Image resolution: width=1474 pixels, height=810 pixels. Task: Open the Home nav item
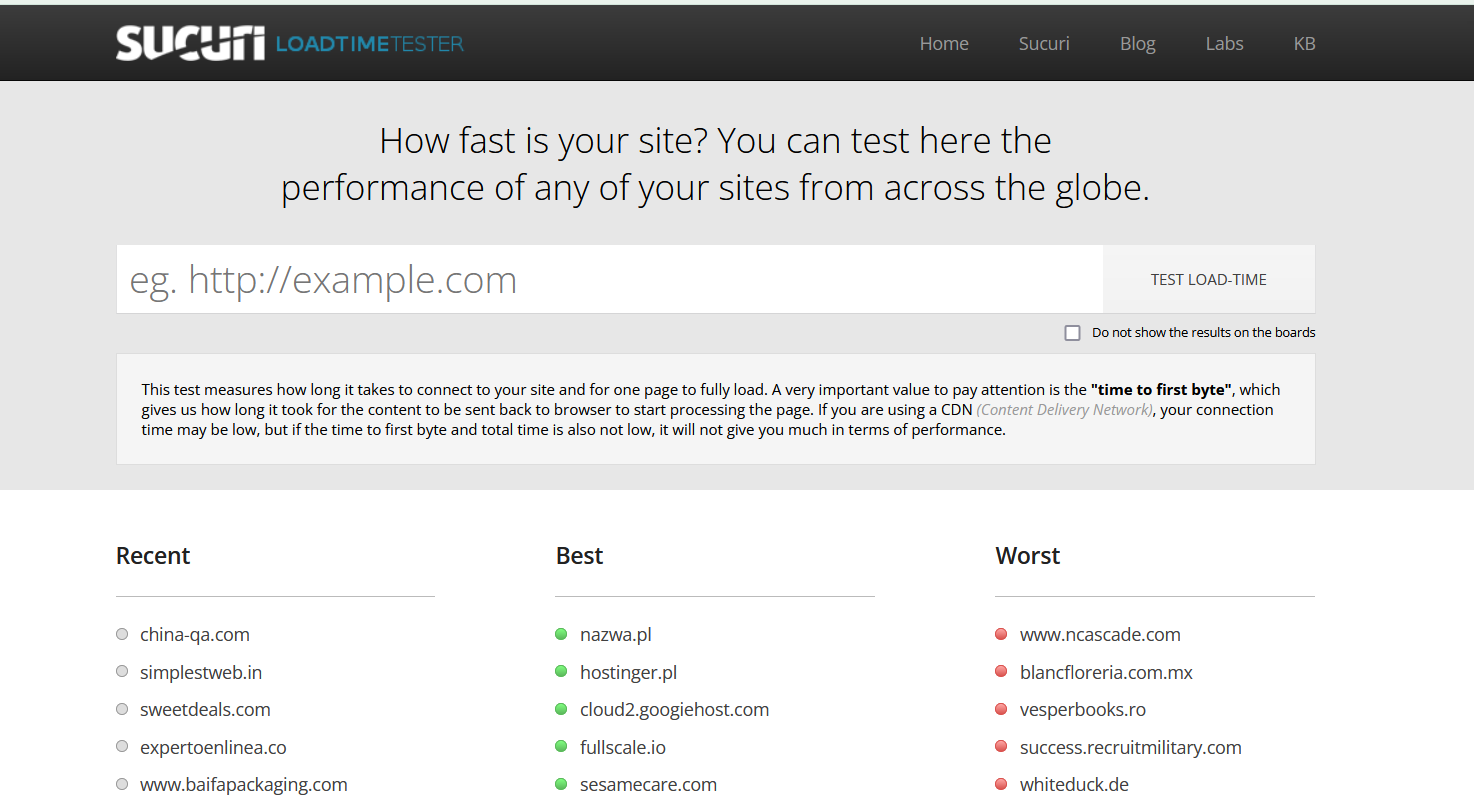click(x=944, y=43)
